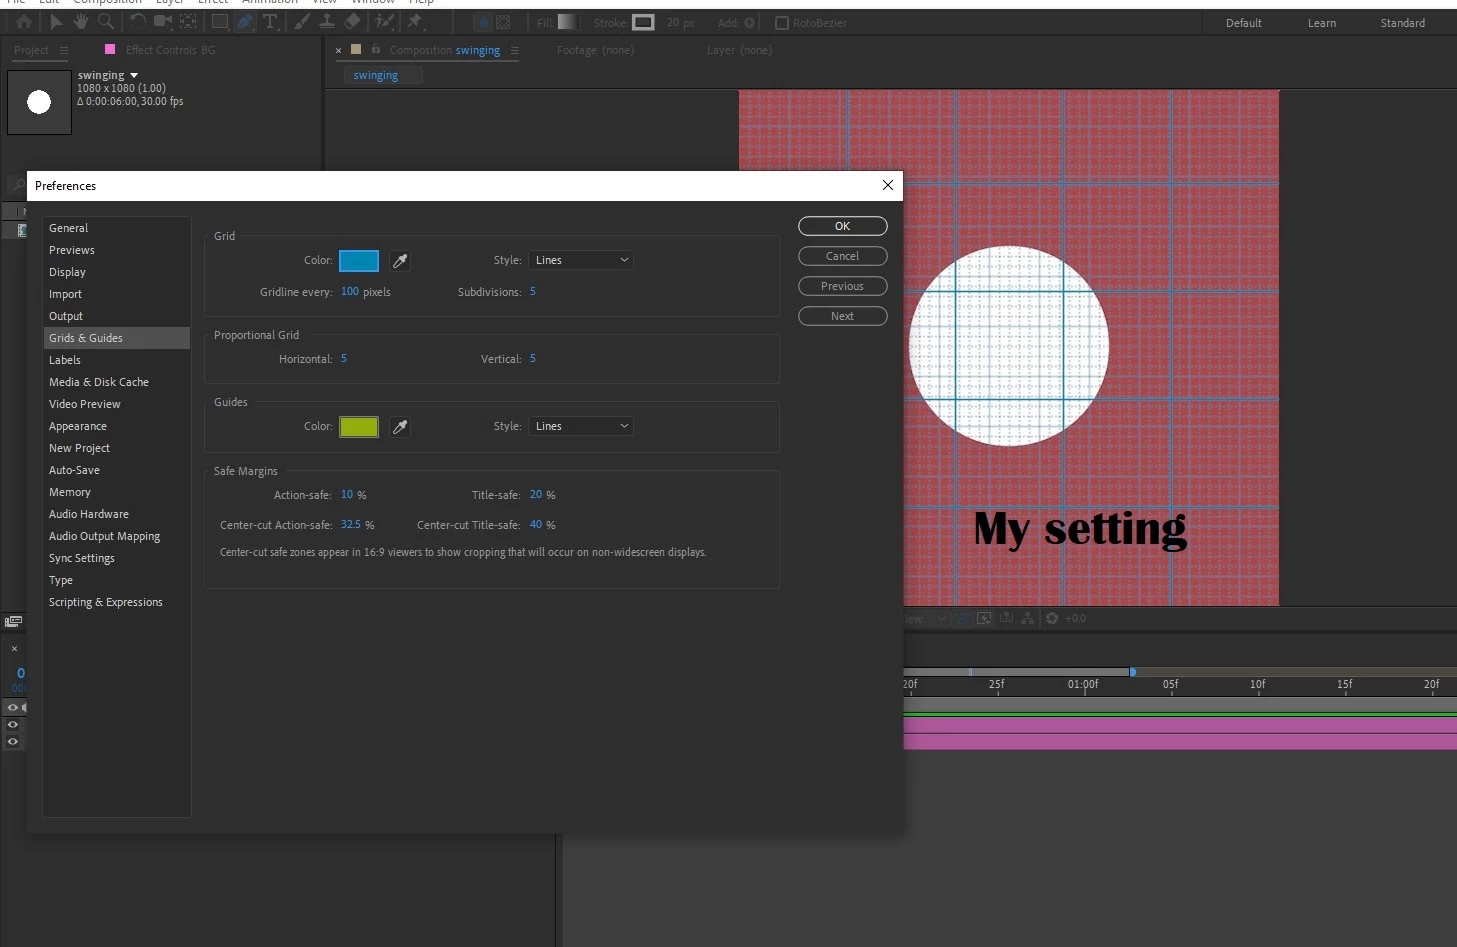Select the Rotation tool
Screen dimensions: 1457x947
point(138,22)
